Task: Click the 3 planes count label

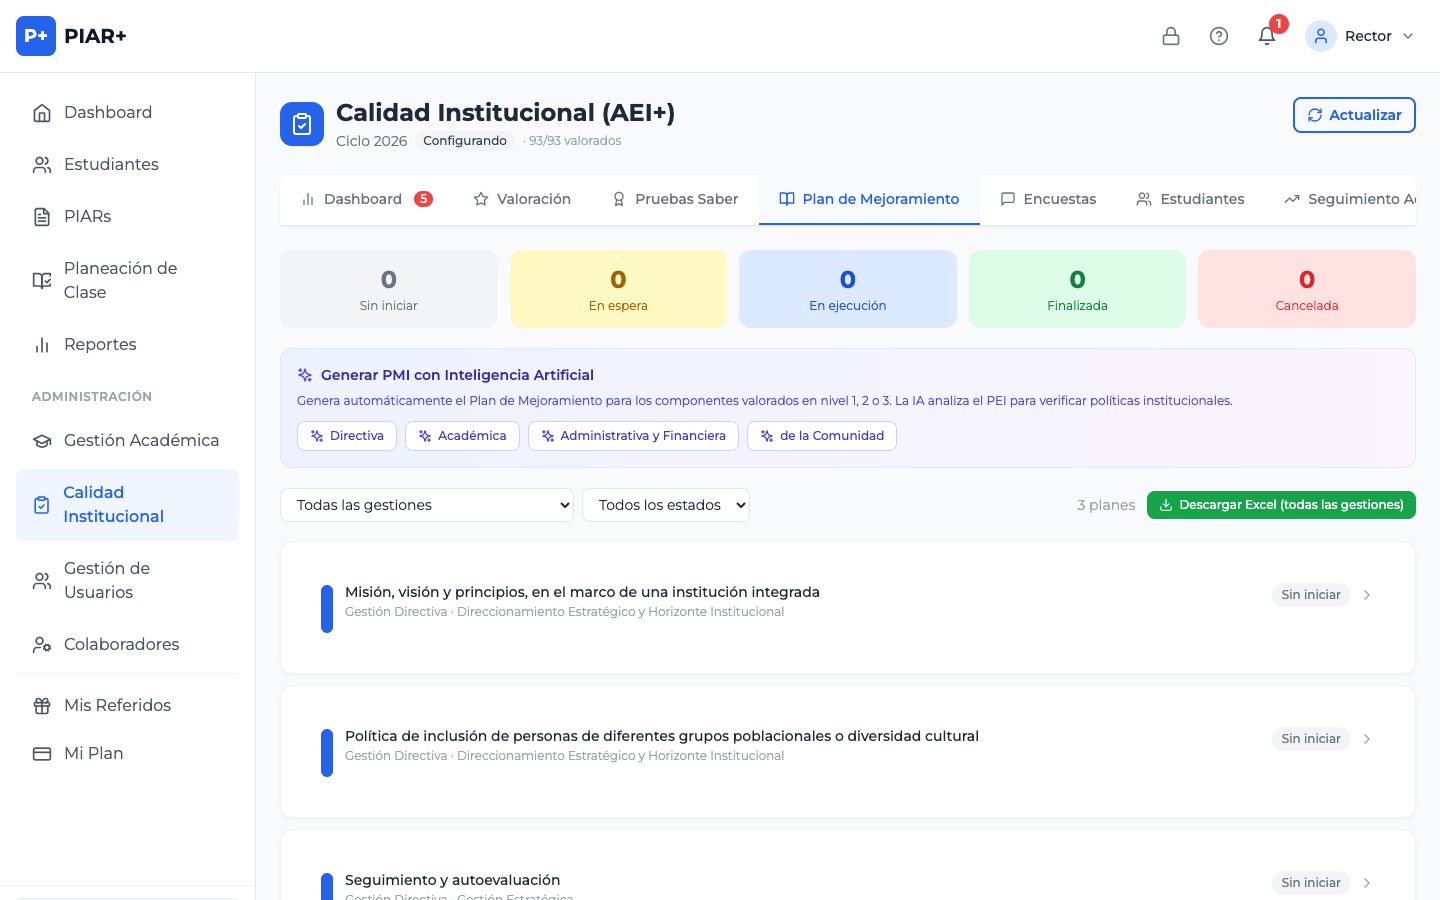Action: point(1106,505)
